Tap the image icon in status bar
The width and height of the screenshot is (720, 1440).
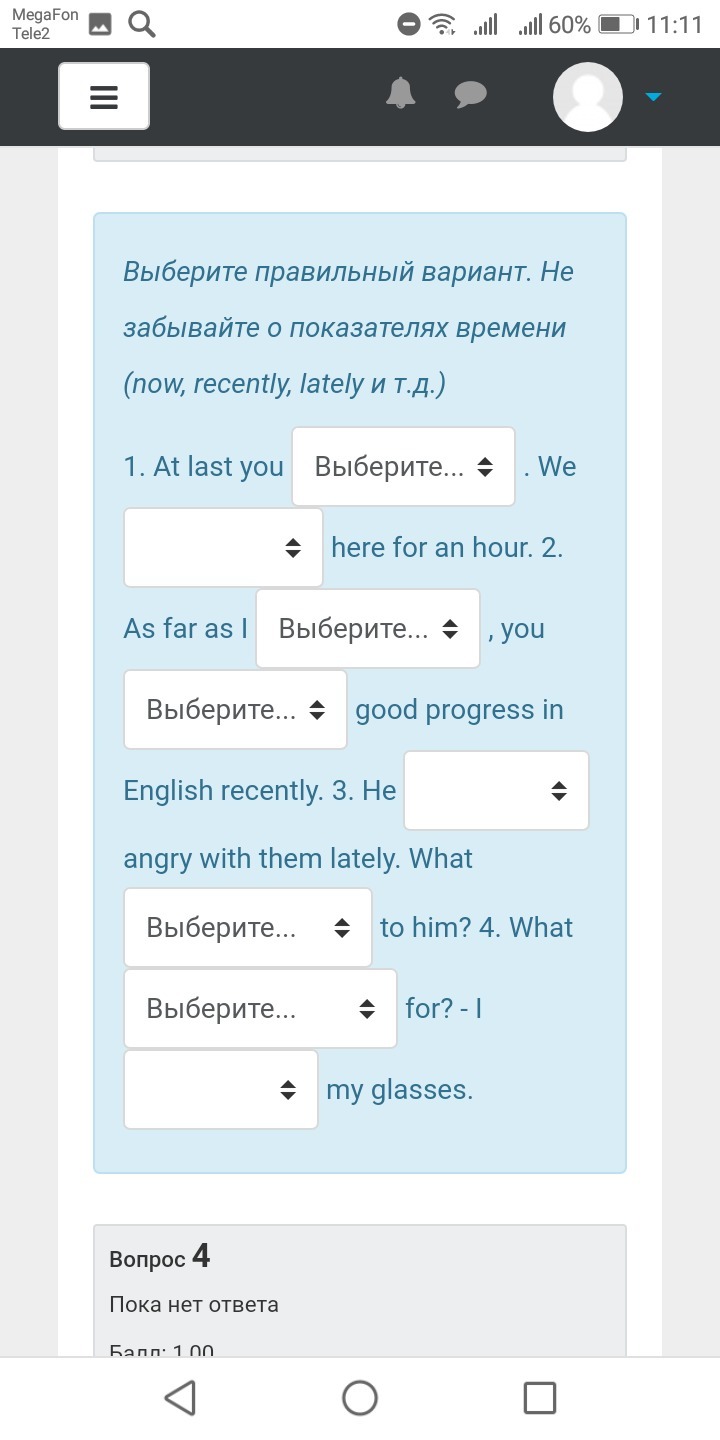point(100,25)
